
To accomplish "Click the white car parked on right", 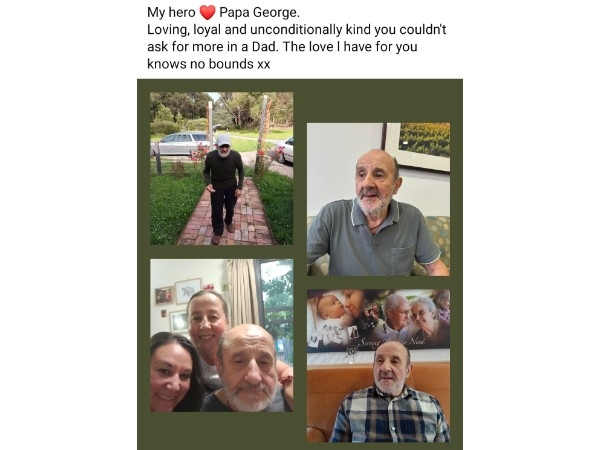I will 284,150.
